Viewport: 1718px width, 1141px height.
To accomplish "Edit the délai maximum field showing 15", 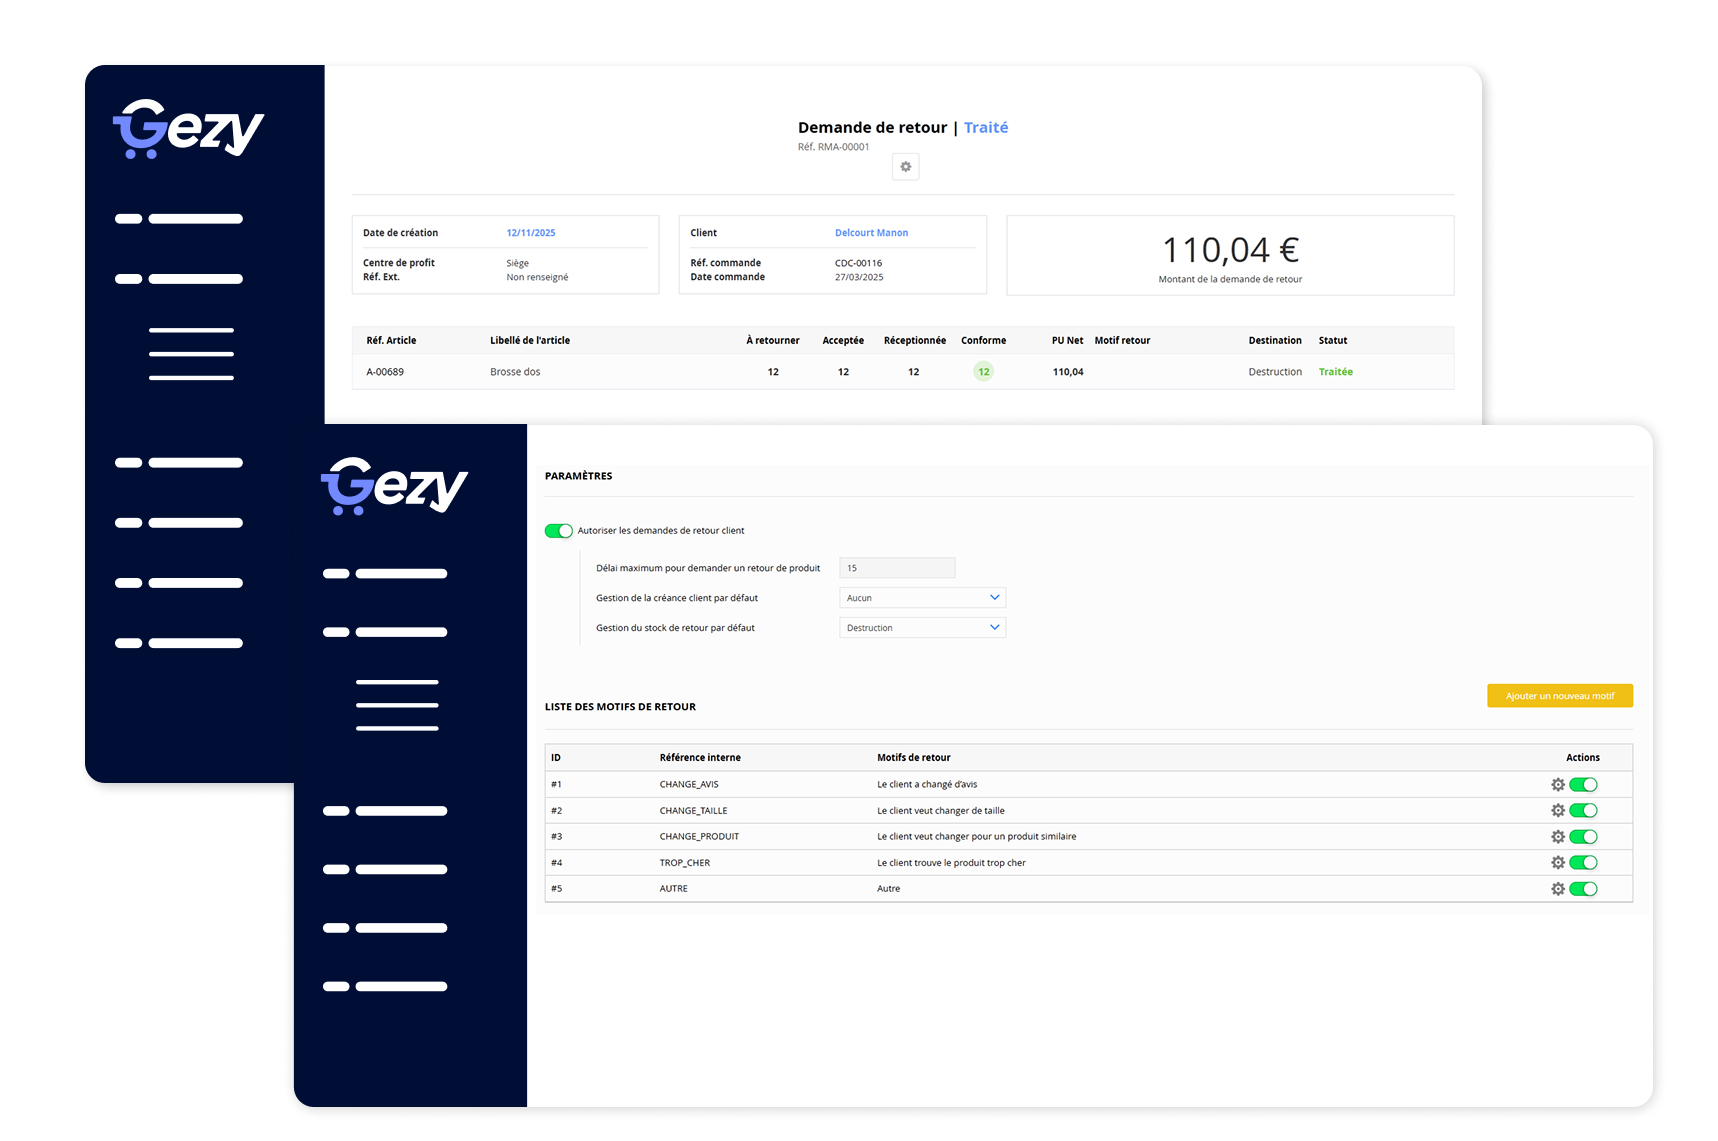I will [897, 568].
